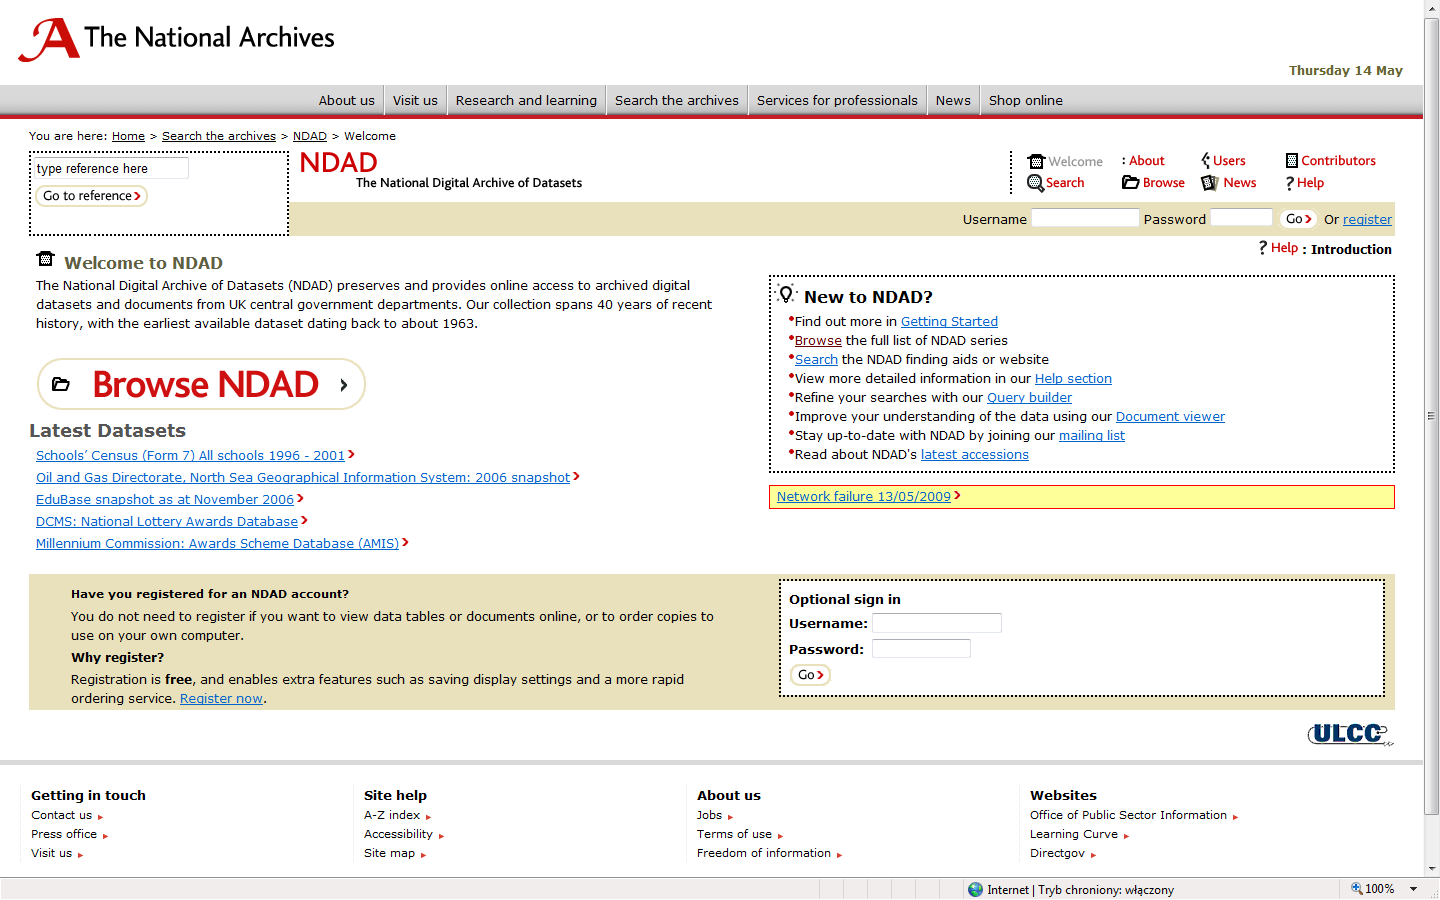Screen dimensions: 1440x900
Task: Click the News newspaper icon
Action: pyautogui.click(x=1210, y=182)
